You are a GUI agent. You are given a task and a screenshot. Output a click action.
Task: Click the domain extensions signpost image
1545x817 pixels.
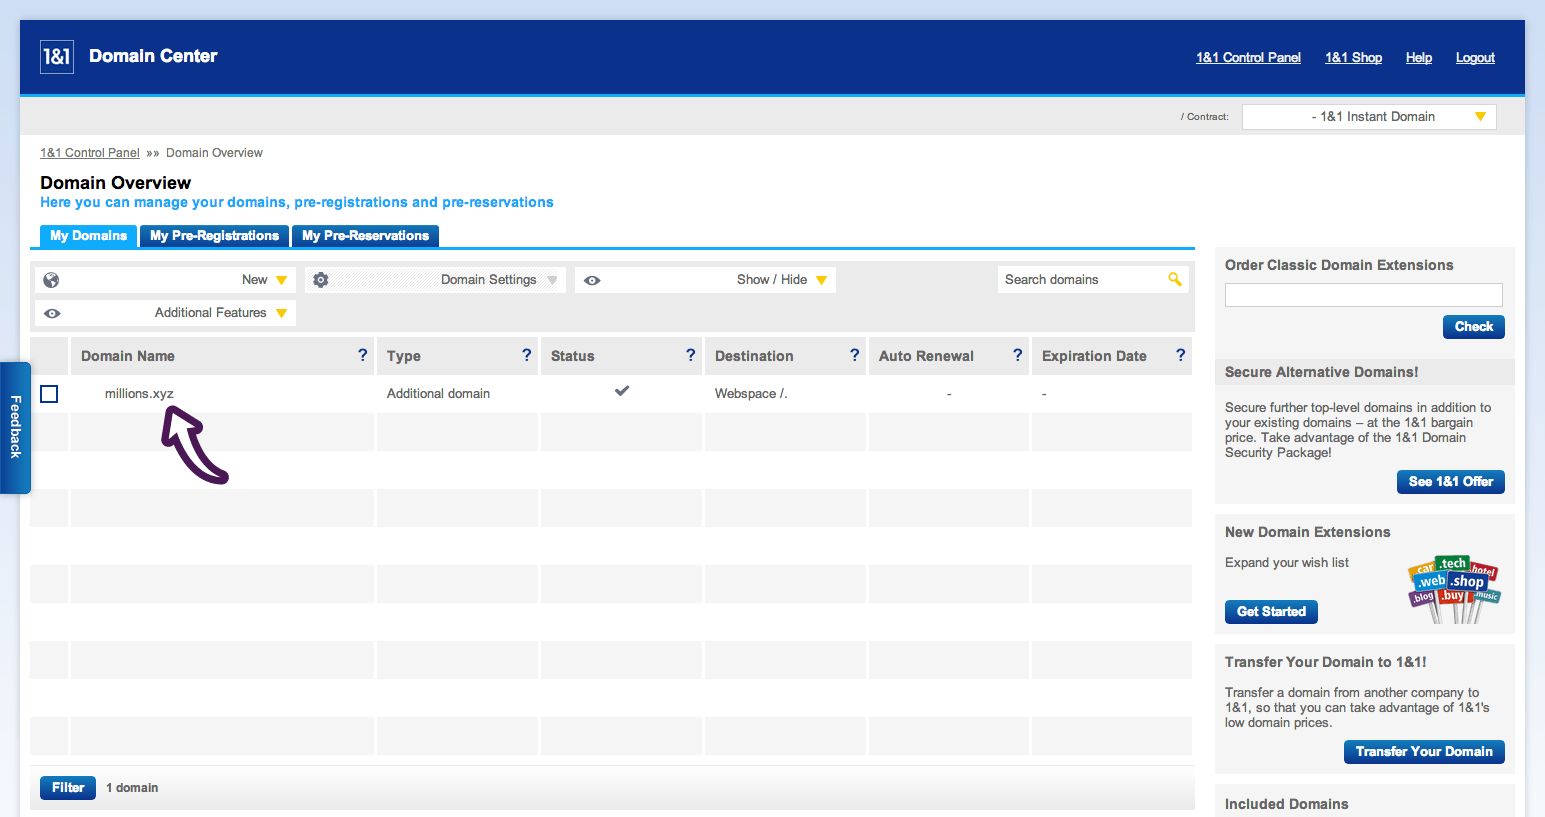click(1454, 589)
